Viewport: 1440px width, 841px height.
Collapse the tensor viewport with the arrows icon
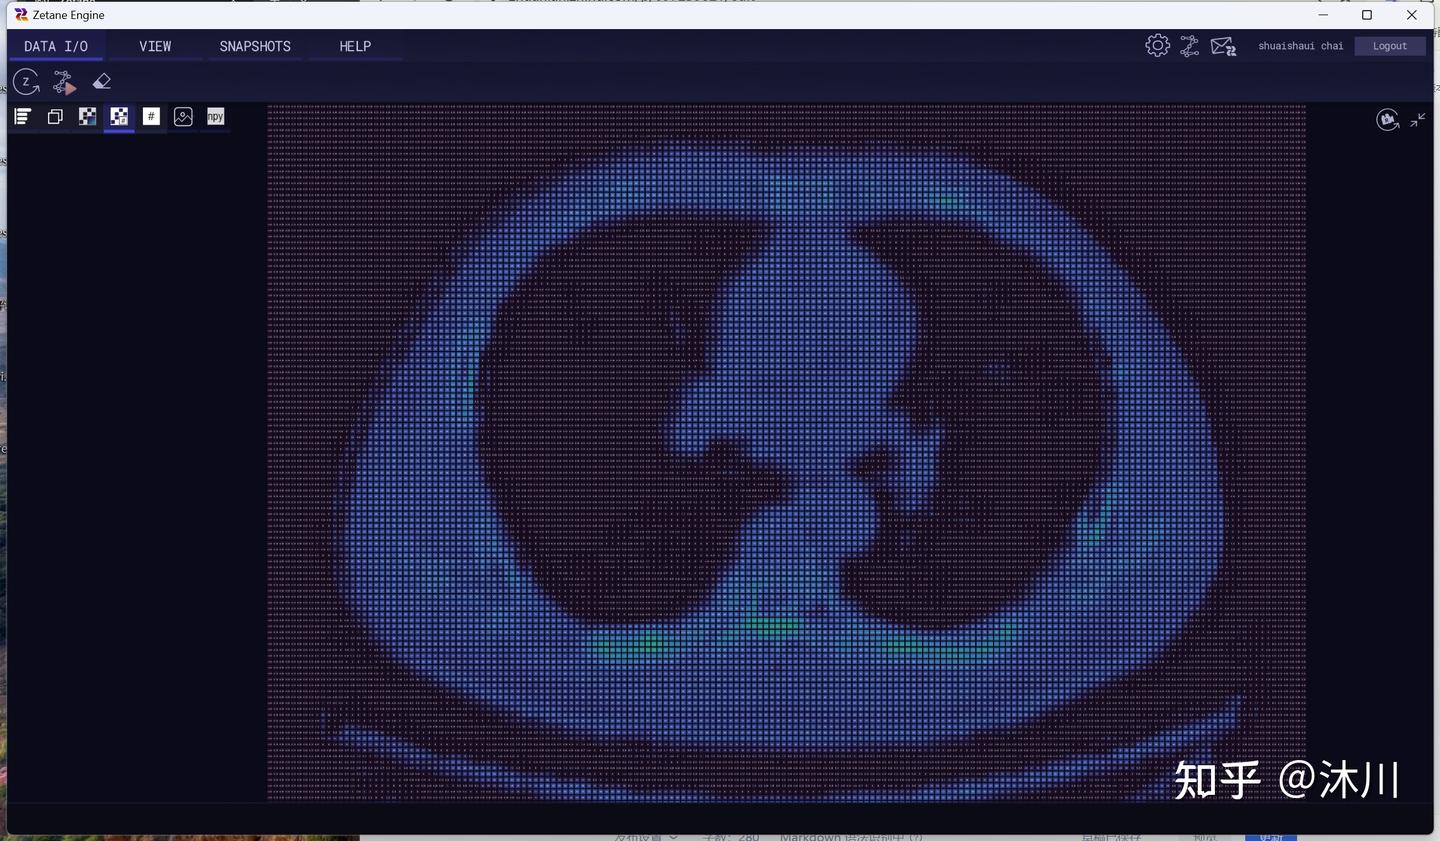pos(1418,120)
